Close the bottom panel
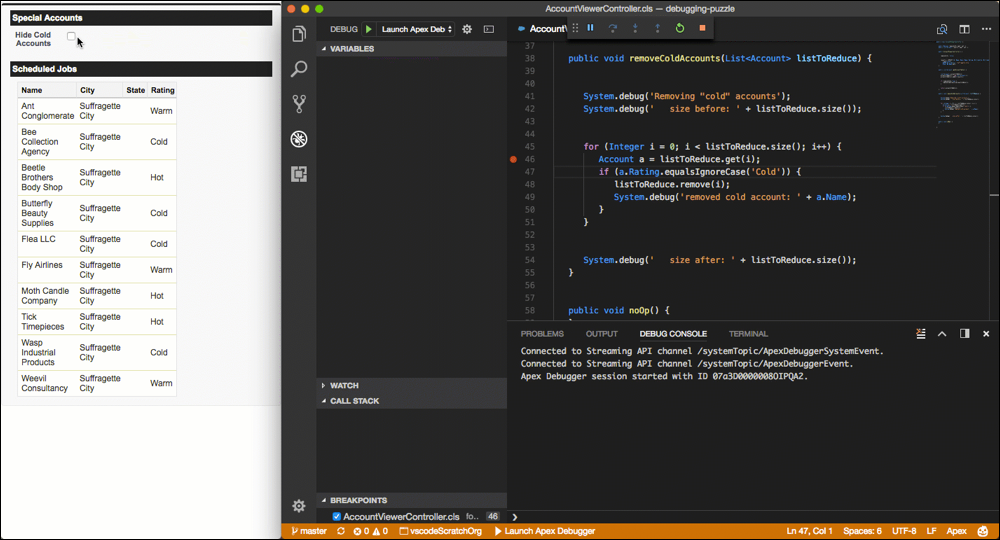 coord(986,333)
